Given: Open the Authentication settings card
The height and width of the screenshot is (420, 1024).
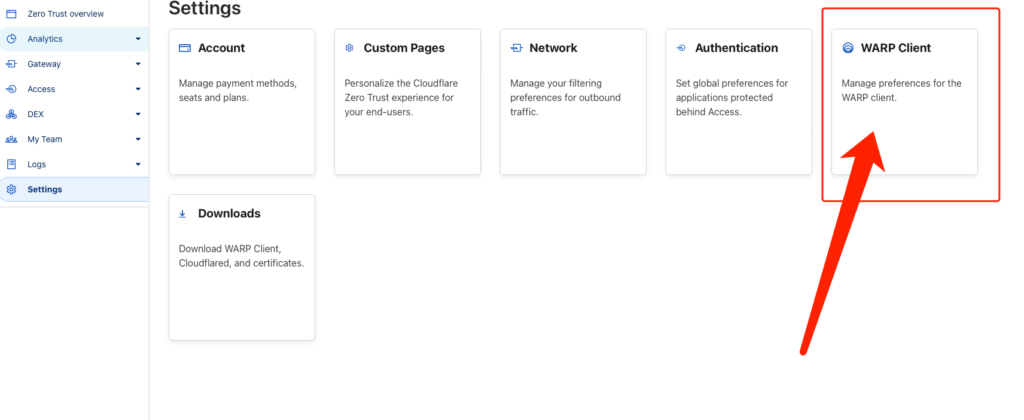Looking at the screenshot, I should coord(739,101).
